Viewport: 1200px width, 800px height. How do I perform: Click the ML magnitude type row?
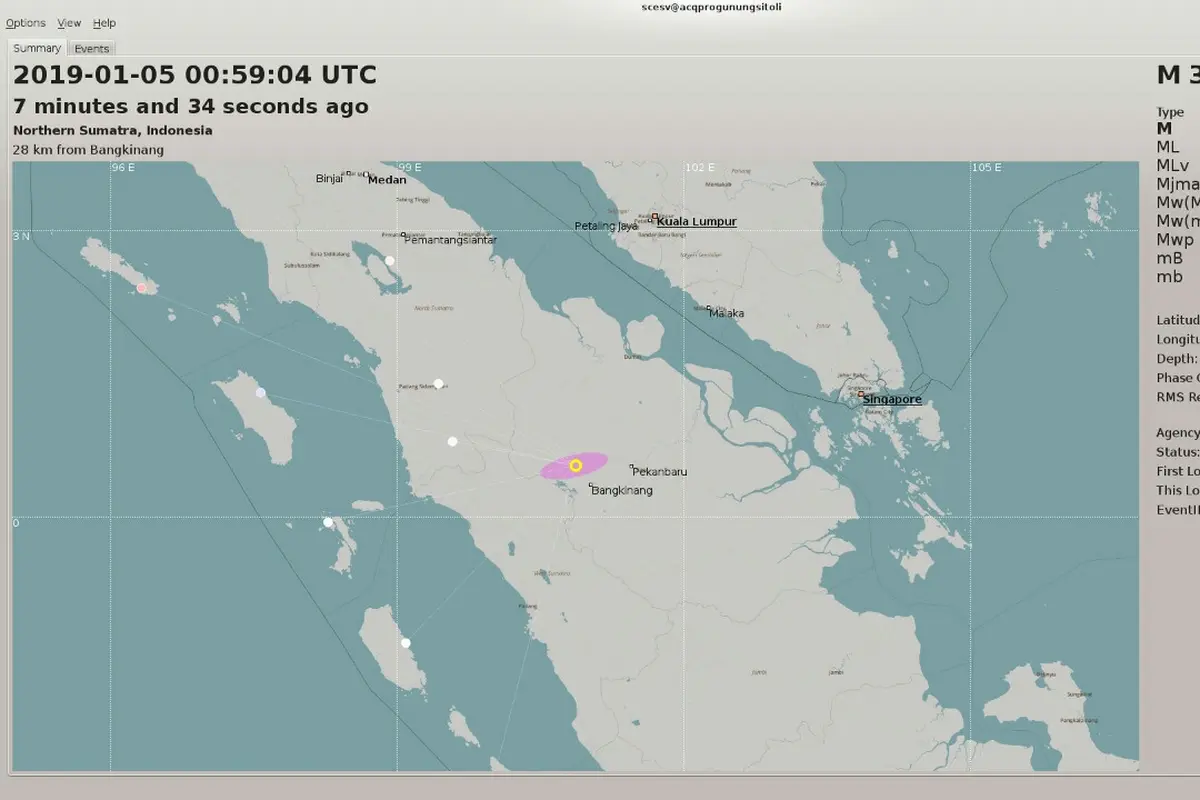click(1168, 147)
